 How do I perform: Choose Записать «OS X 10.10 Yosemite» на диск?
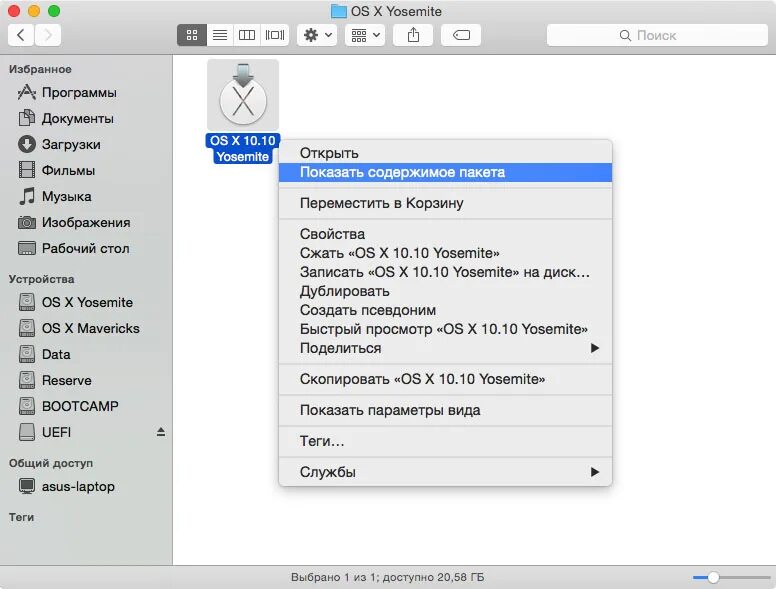coord(445,272)
